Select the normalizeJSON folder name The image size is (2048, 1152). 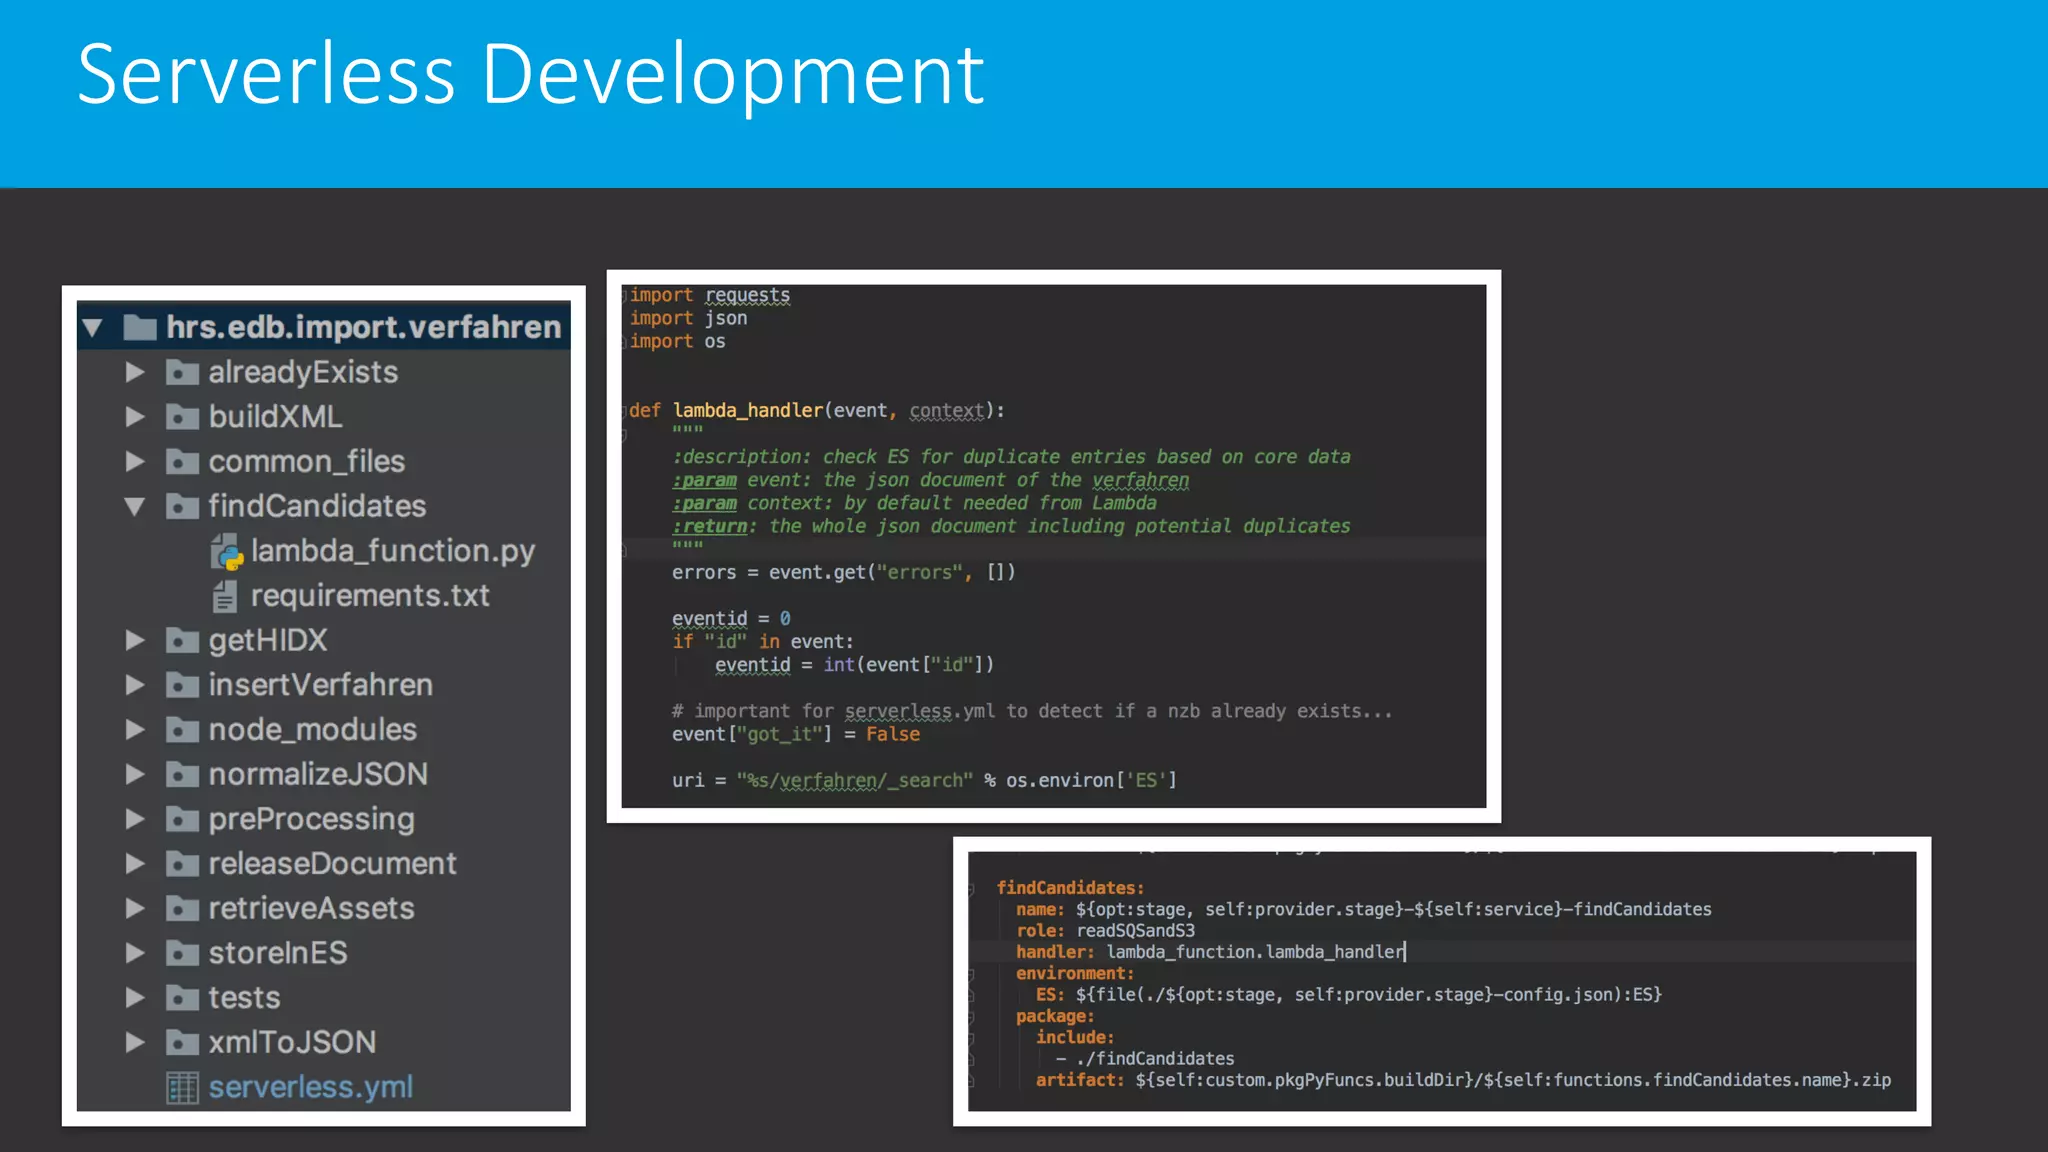pyautogui.click(x=318, y=774)
